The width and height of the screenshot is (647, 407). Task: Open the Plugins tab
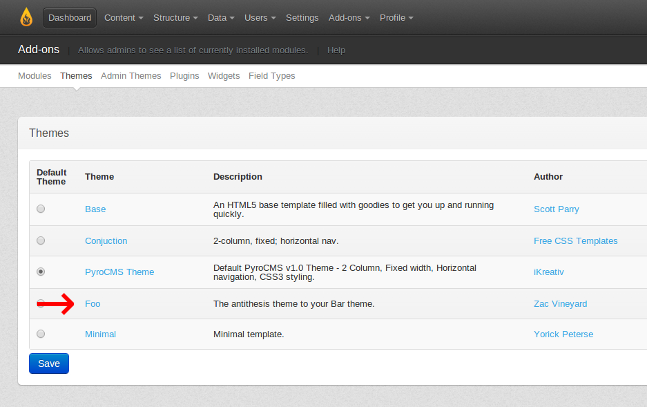click(x=184, y=76)
